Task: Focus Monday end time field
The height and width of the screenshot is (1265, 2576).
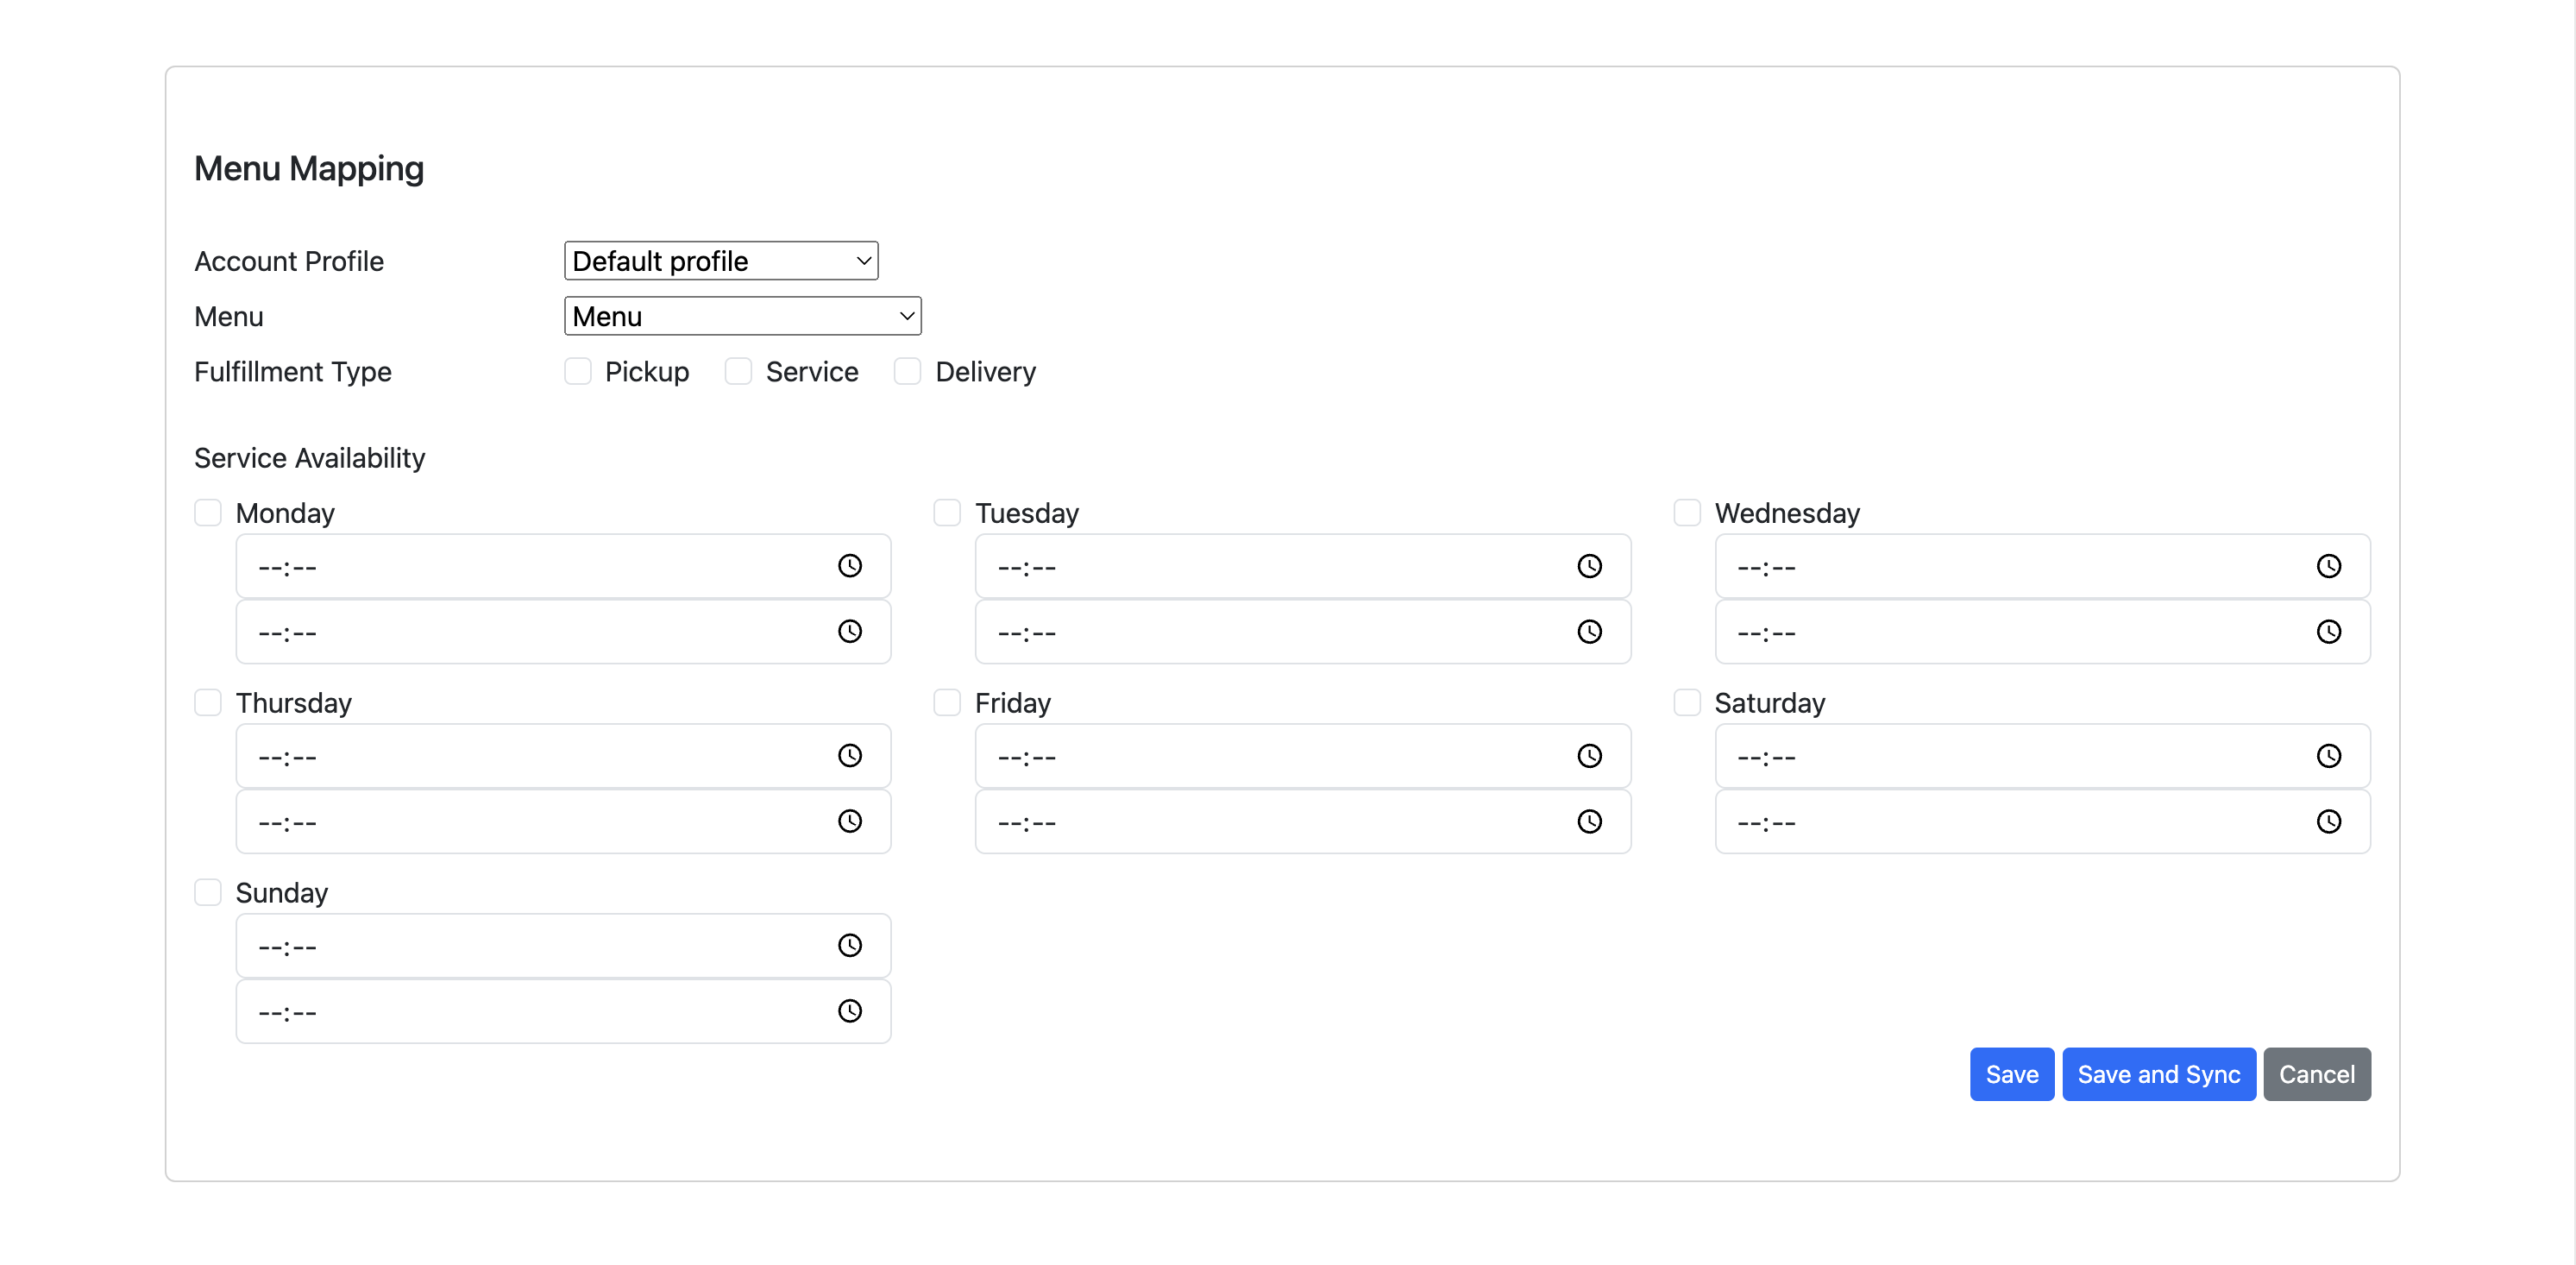Action: tap(563, 631)
